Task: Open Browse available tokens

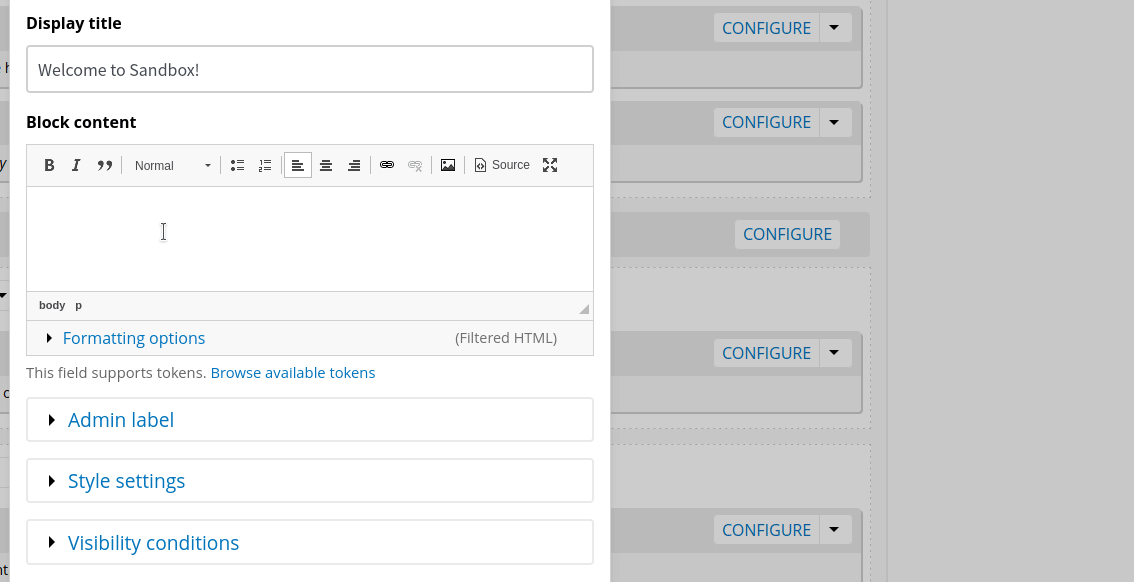Action: tap(293, 372)
